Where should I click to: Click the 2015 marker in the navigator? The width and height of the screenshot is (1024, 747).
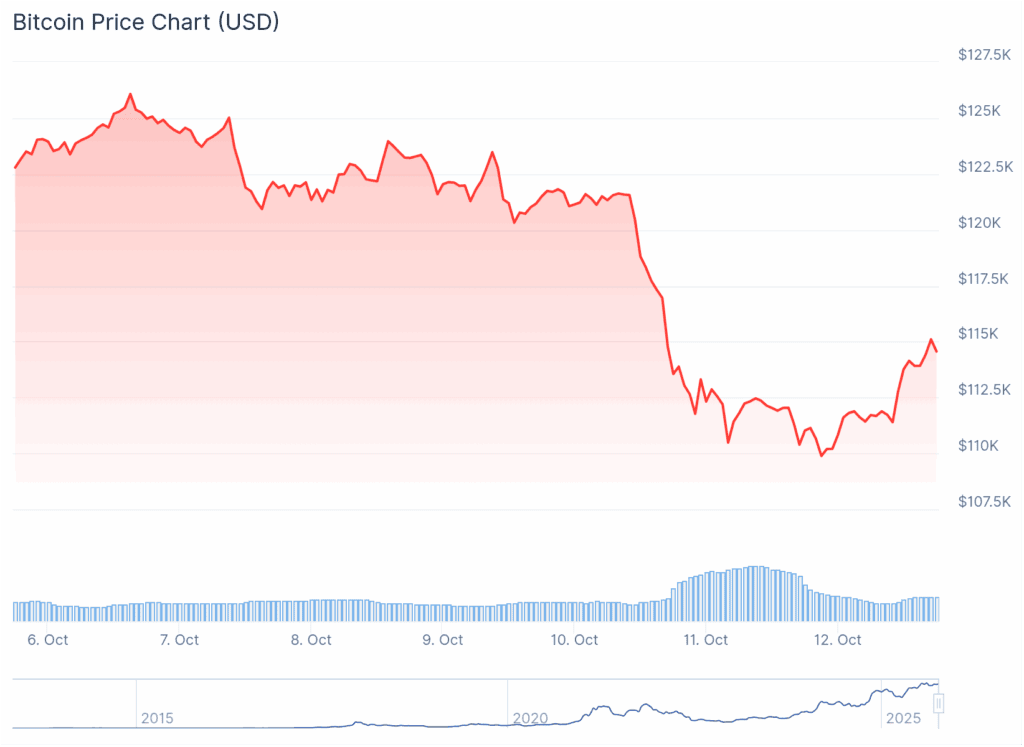coord(157,718)
